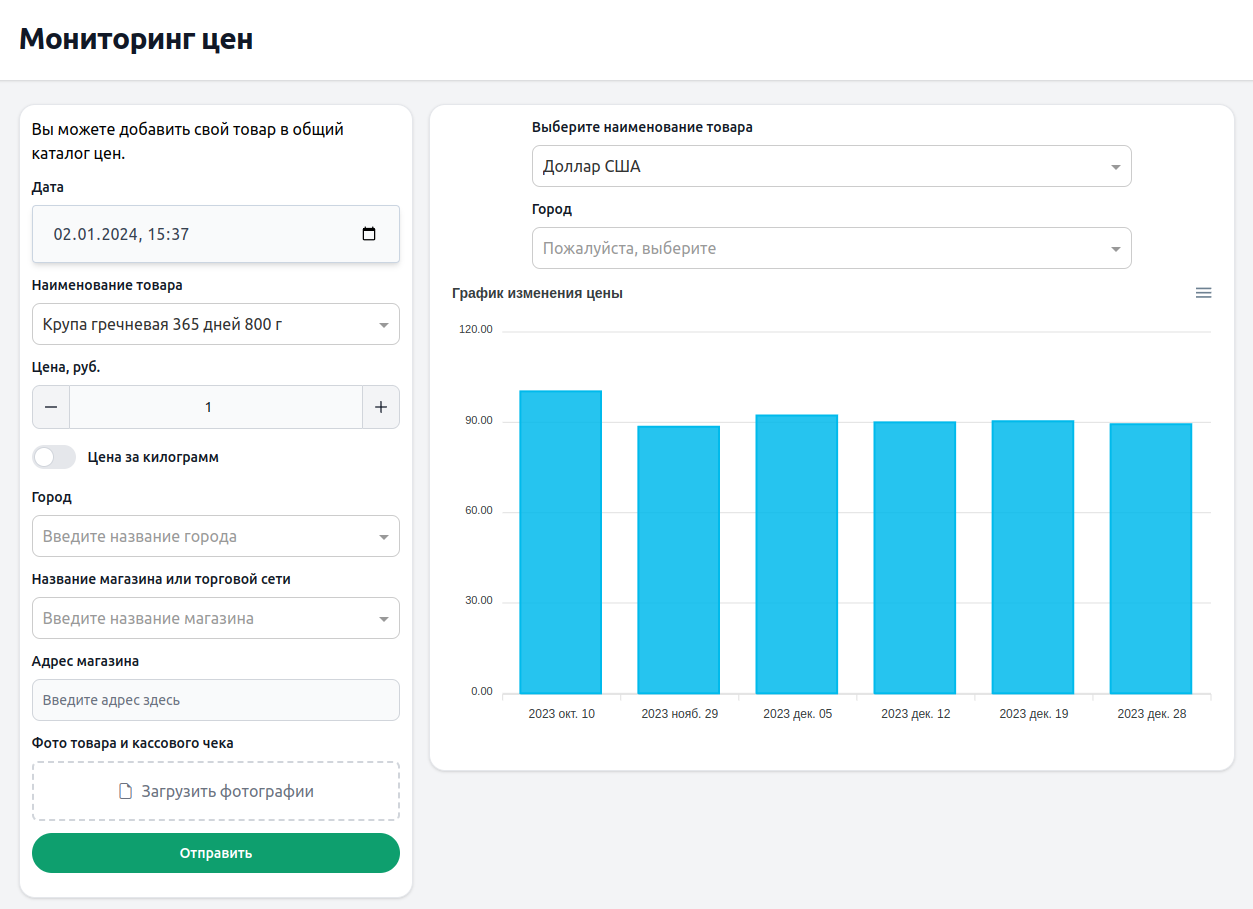Click 'Загрузить фотографии' upload area
The height and width of the screenshot is (909, 1253).
[227, 792]
